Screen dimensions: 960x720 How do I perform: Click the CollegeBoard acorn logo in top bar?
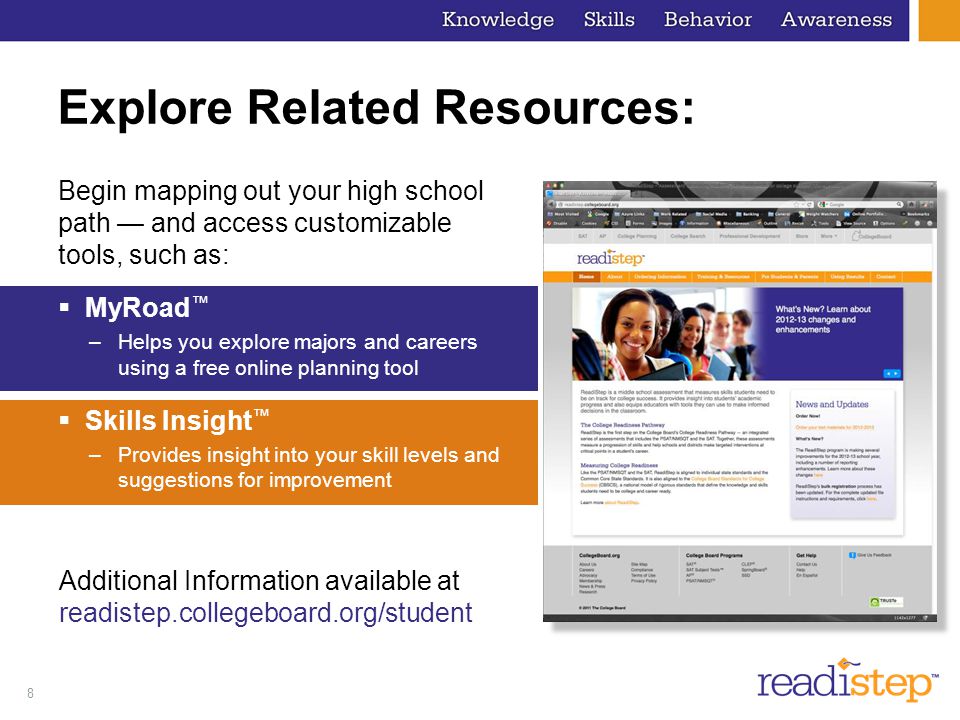872,236
